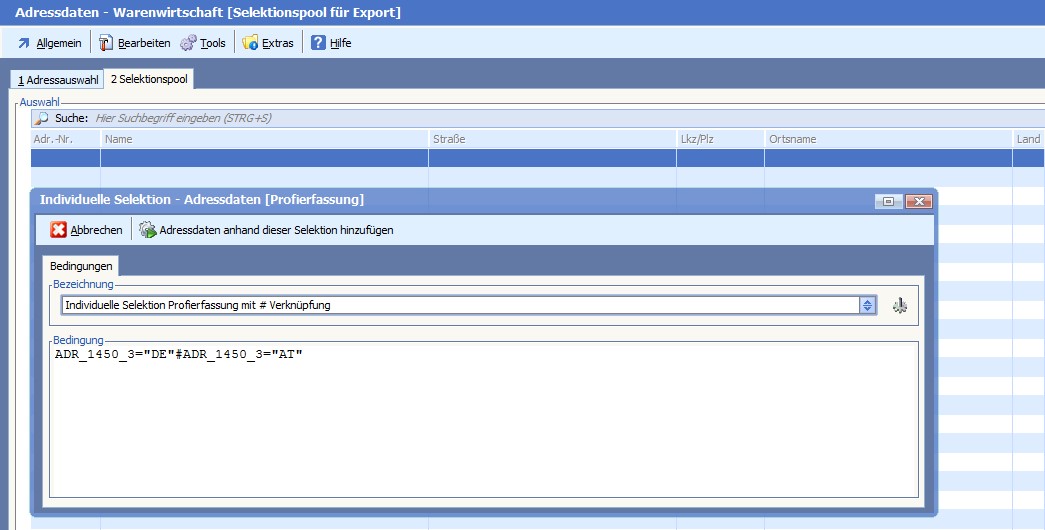This screenshot has width=1045, height=530.
Task: Select the 2 Selektionspool tab
Action: (x=149, y=79)
